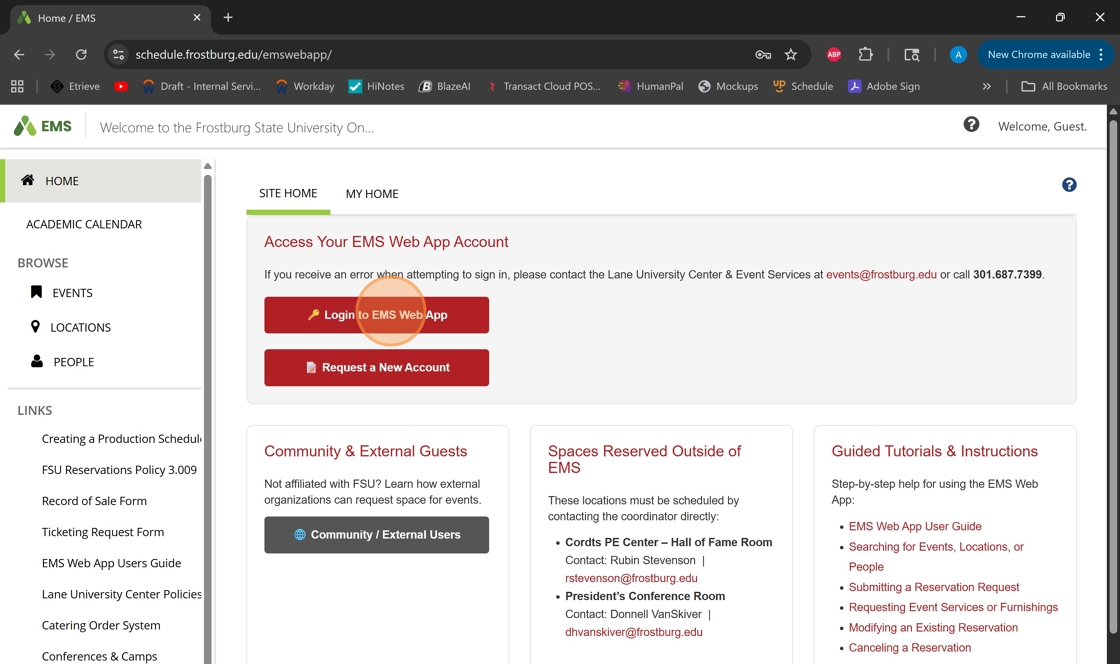Viewport: 1120px width, 664px height.
Task: View site information icon in address bar
Action: pyautogui.click(x=119, y=54)
